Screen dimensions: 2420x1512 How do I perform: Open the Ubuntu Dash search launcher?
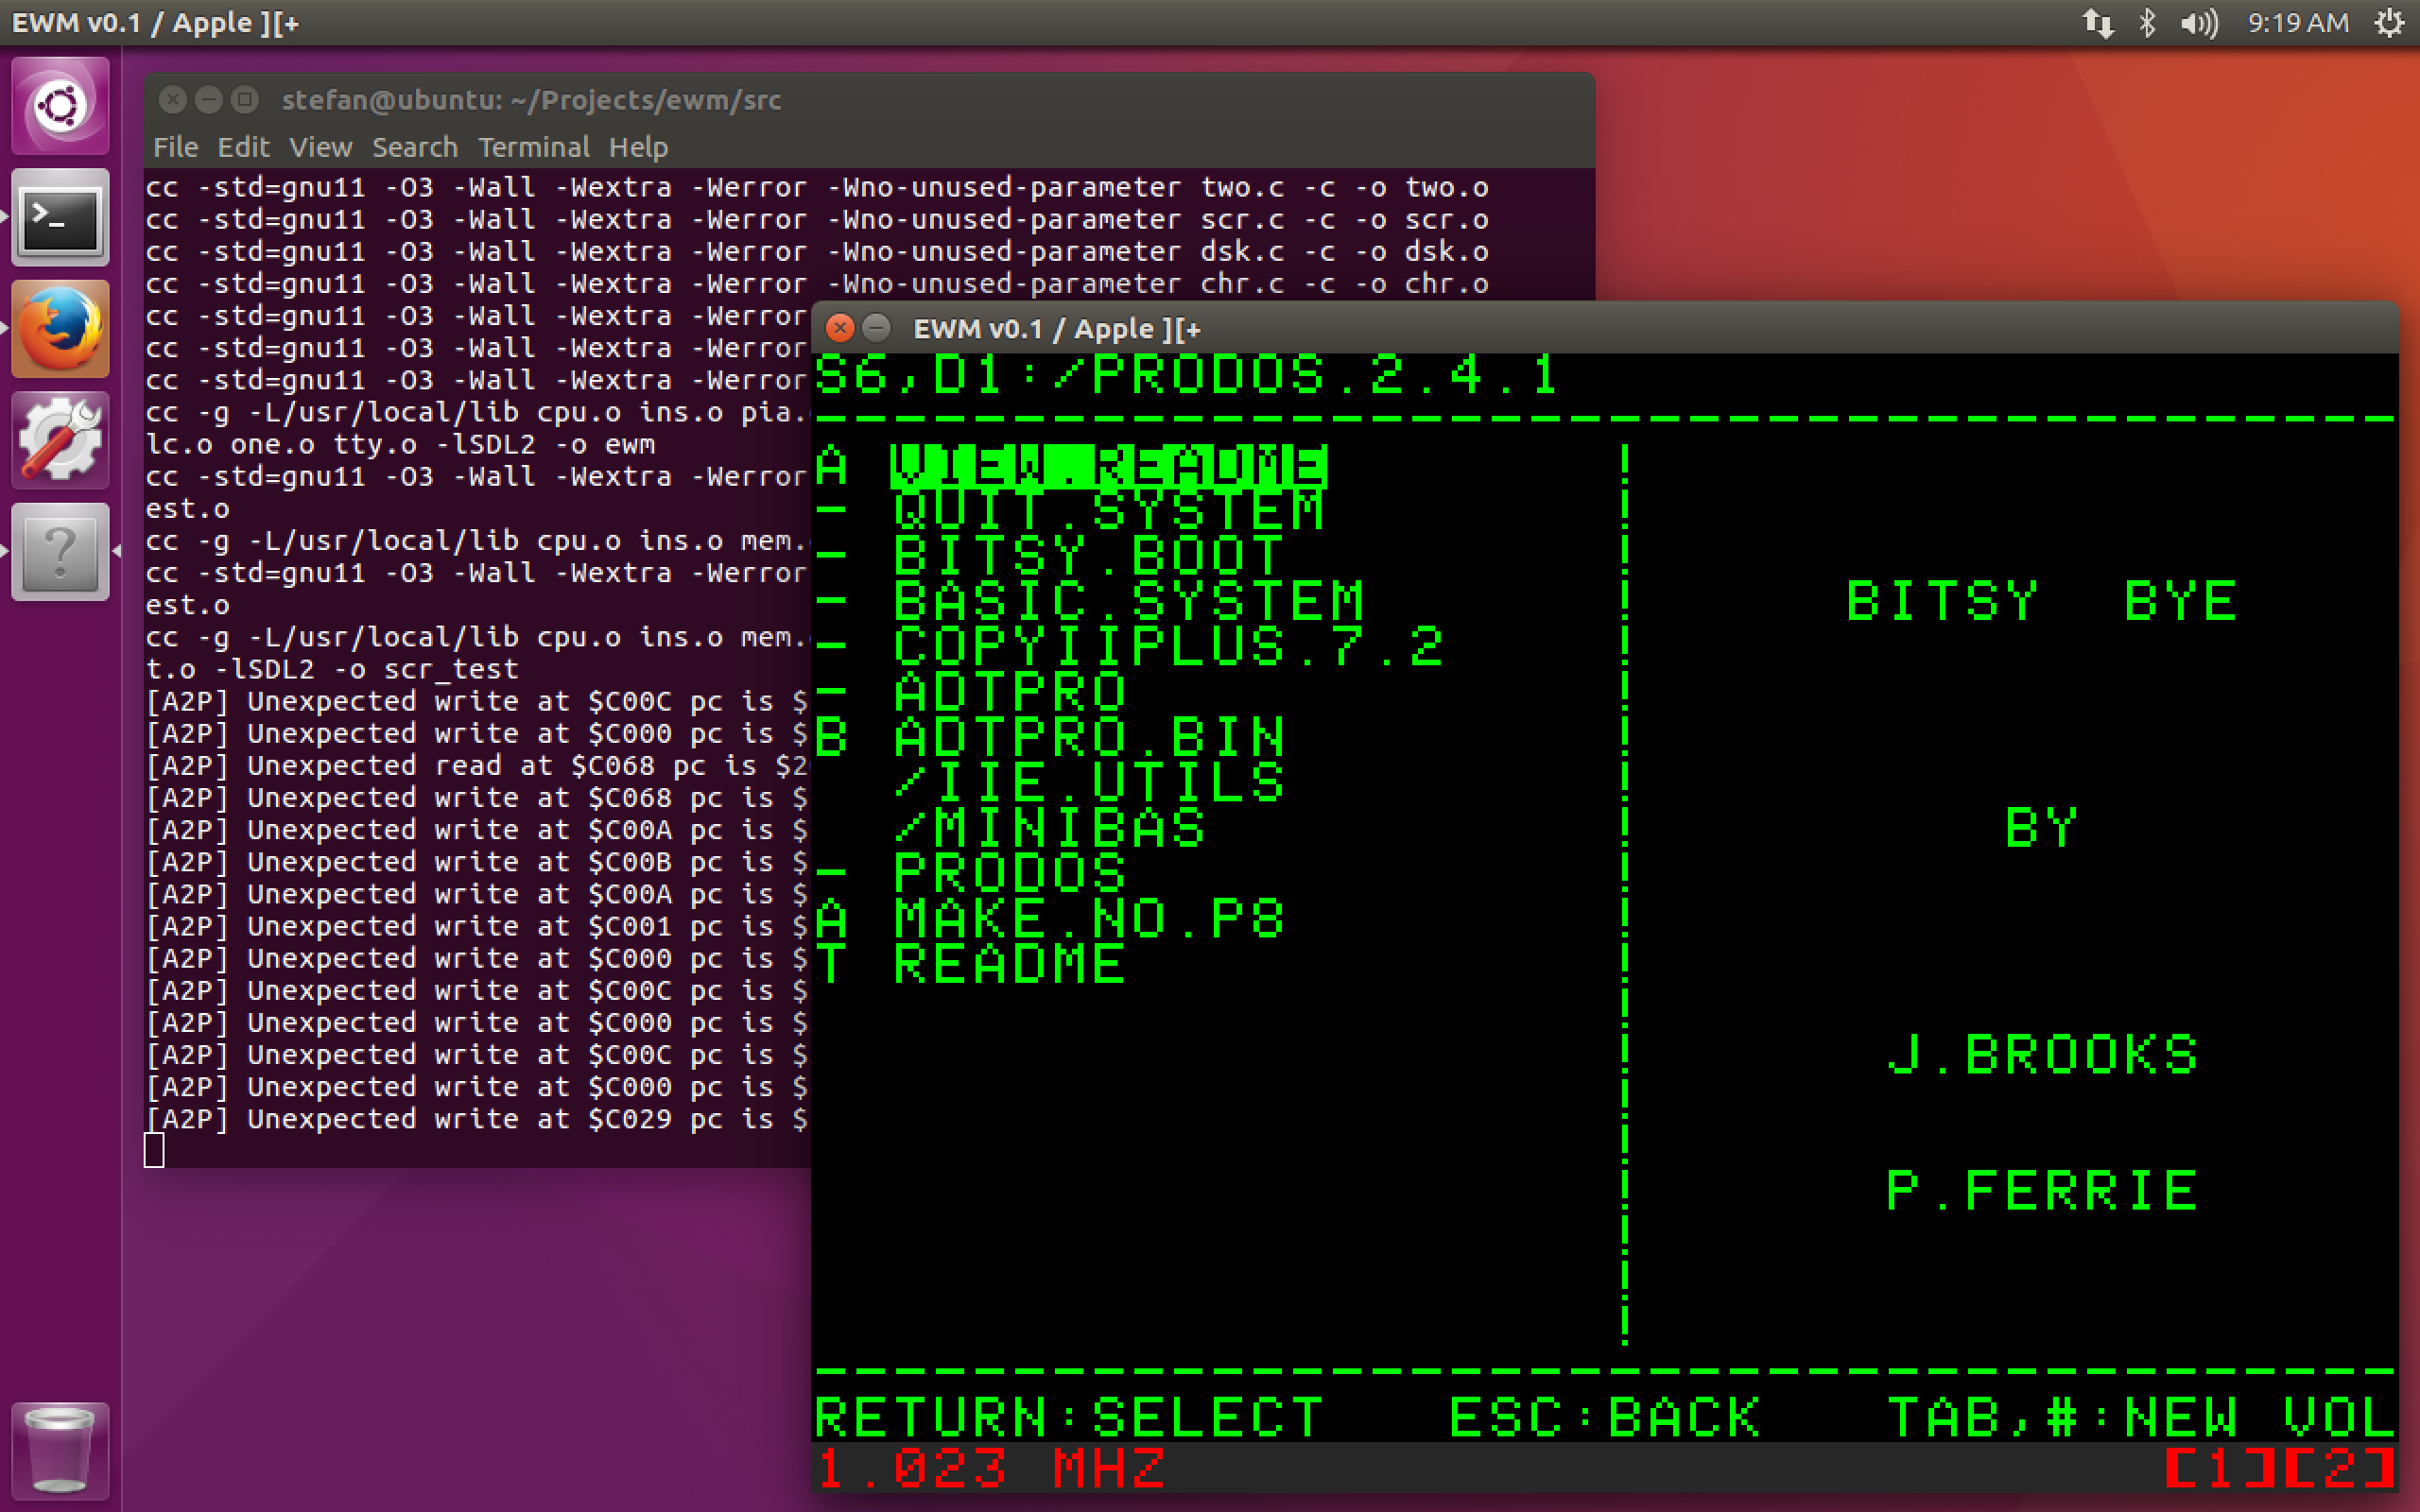pyautogui.click(x=60, y=106)
